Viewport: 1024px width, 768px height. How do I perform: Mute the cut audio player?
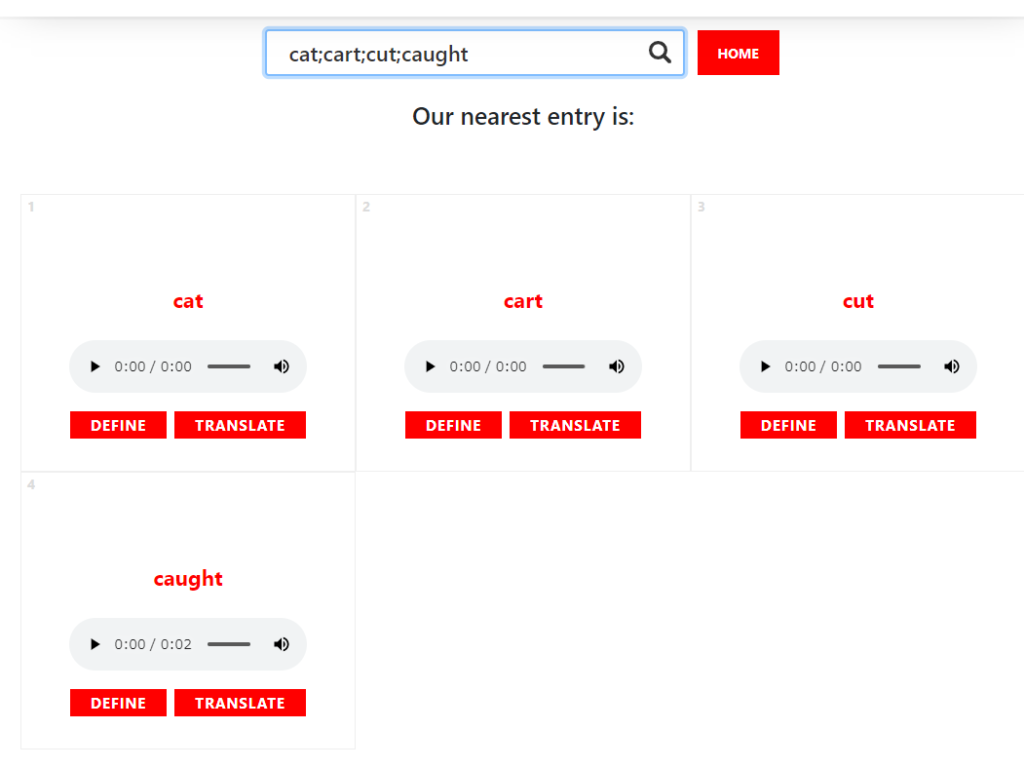[952, 366]
